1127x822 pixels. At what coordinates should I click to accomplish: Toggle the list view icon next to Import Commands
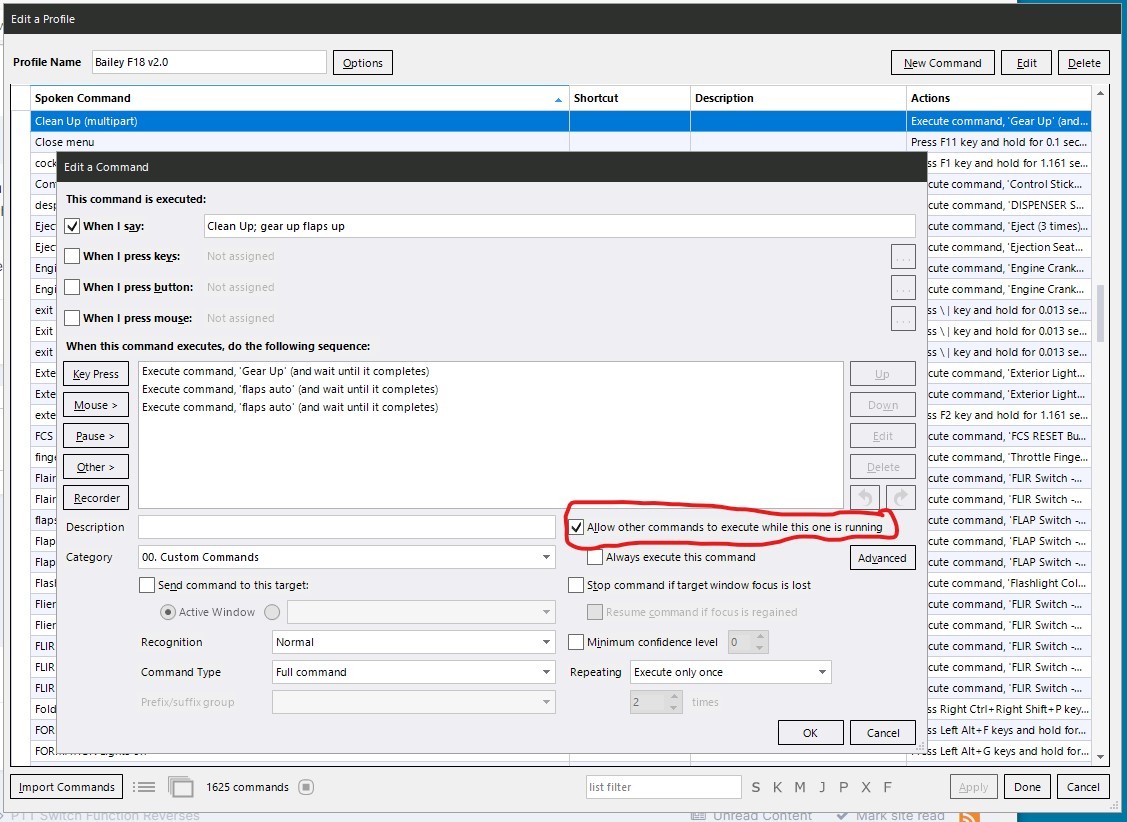pyautogui.click(x=144, y=788)
